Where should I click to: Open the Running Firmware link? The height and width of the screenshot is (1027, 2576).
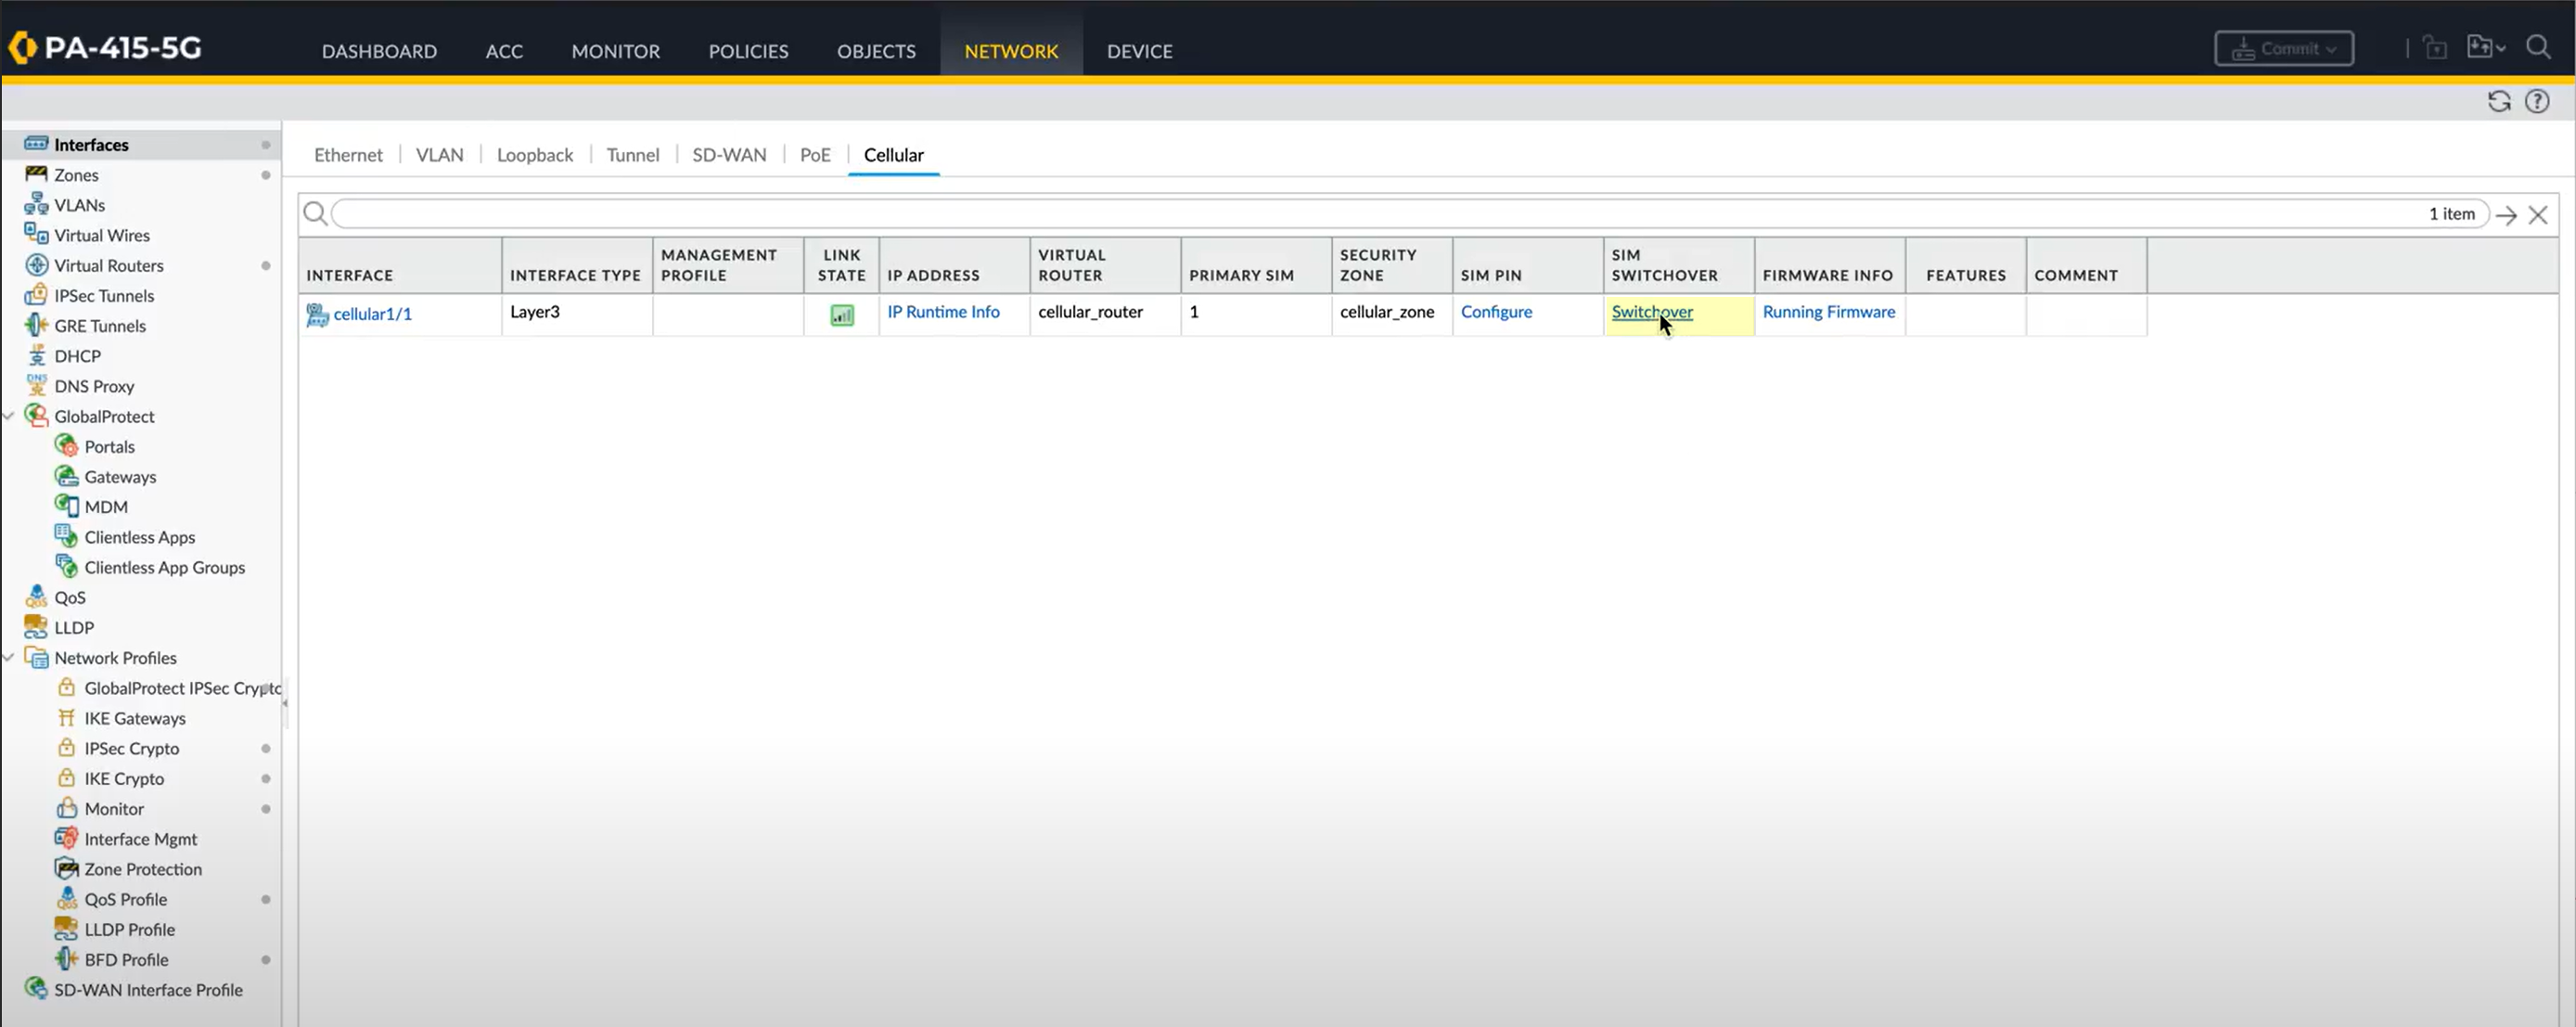pos(1828,311)
